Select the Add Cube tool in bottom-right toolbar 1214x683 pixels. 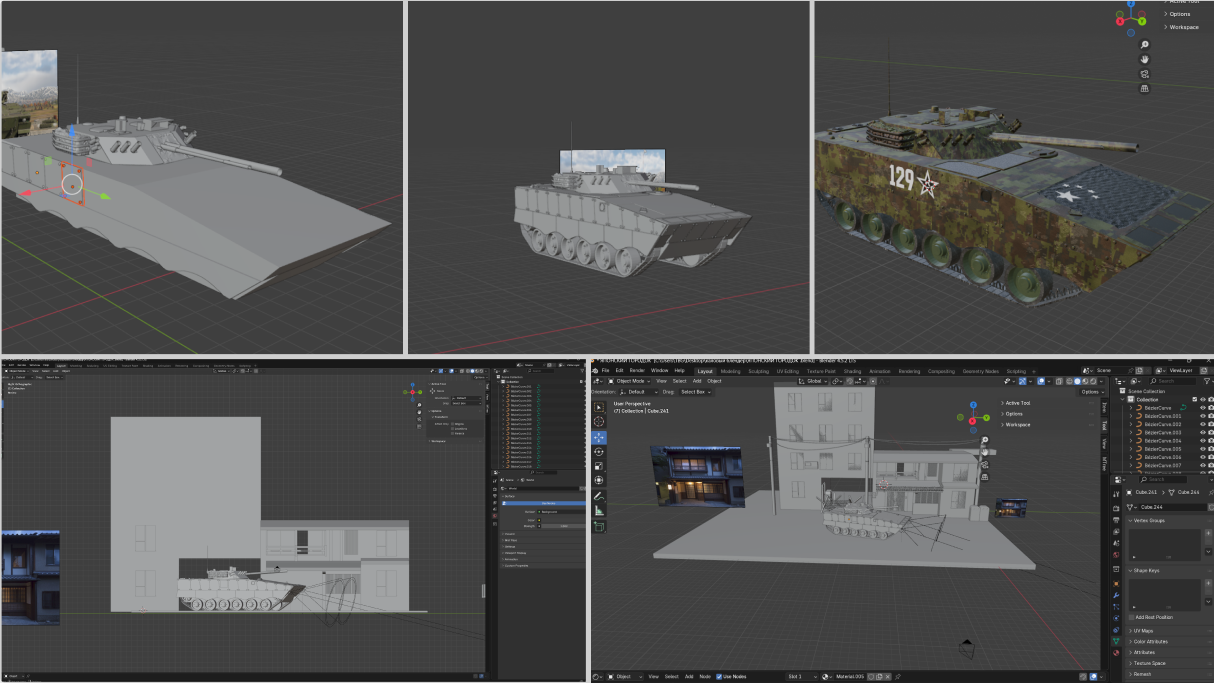pos(599,527)
